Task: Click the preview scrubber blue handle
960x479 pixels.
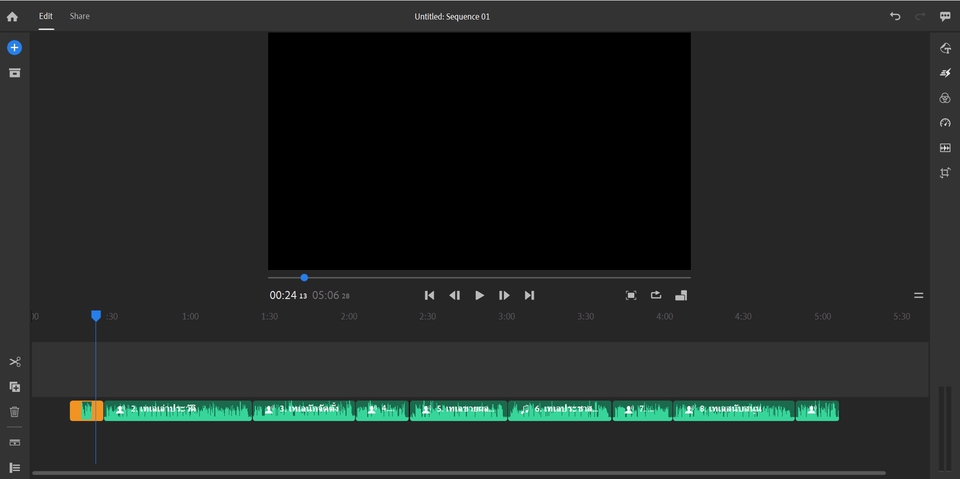Action: coord(304,277)
